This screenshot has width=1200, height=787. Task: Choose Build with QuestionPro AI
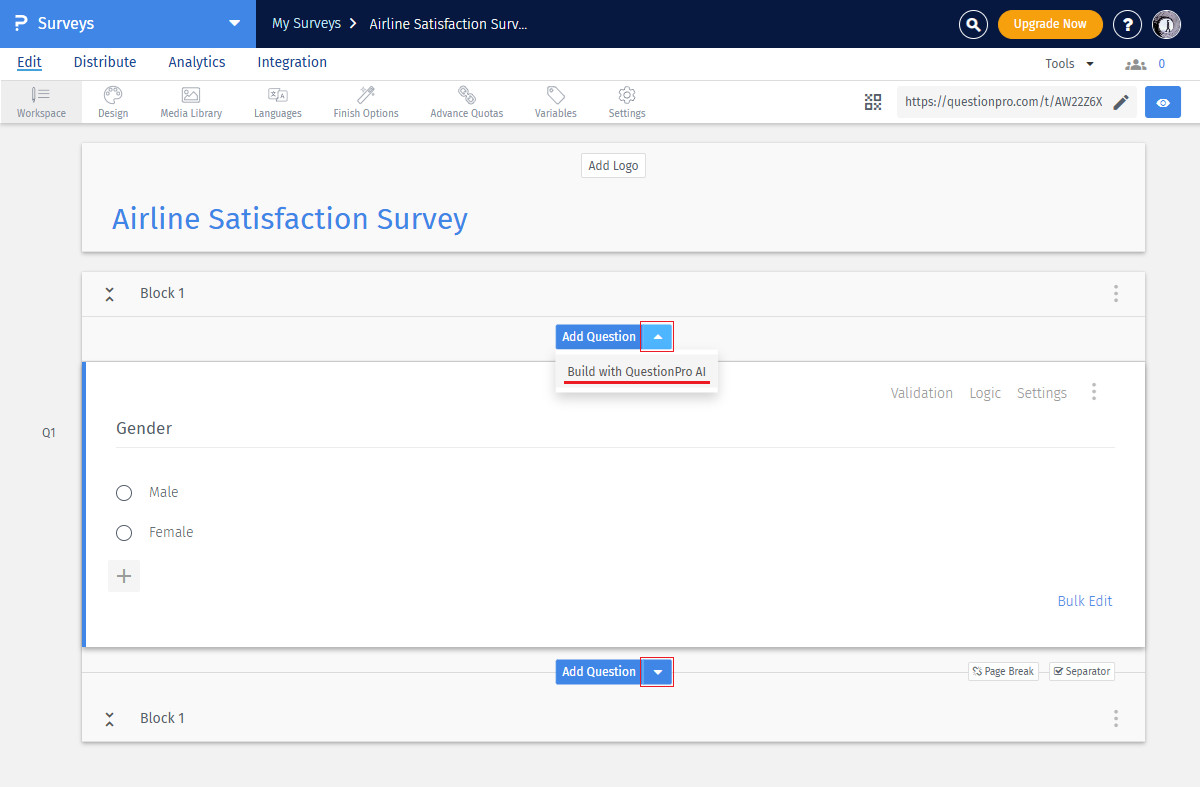coord(636,372)
